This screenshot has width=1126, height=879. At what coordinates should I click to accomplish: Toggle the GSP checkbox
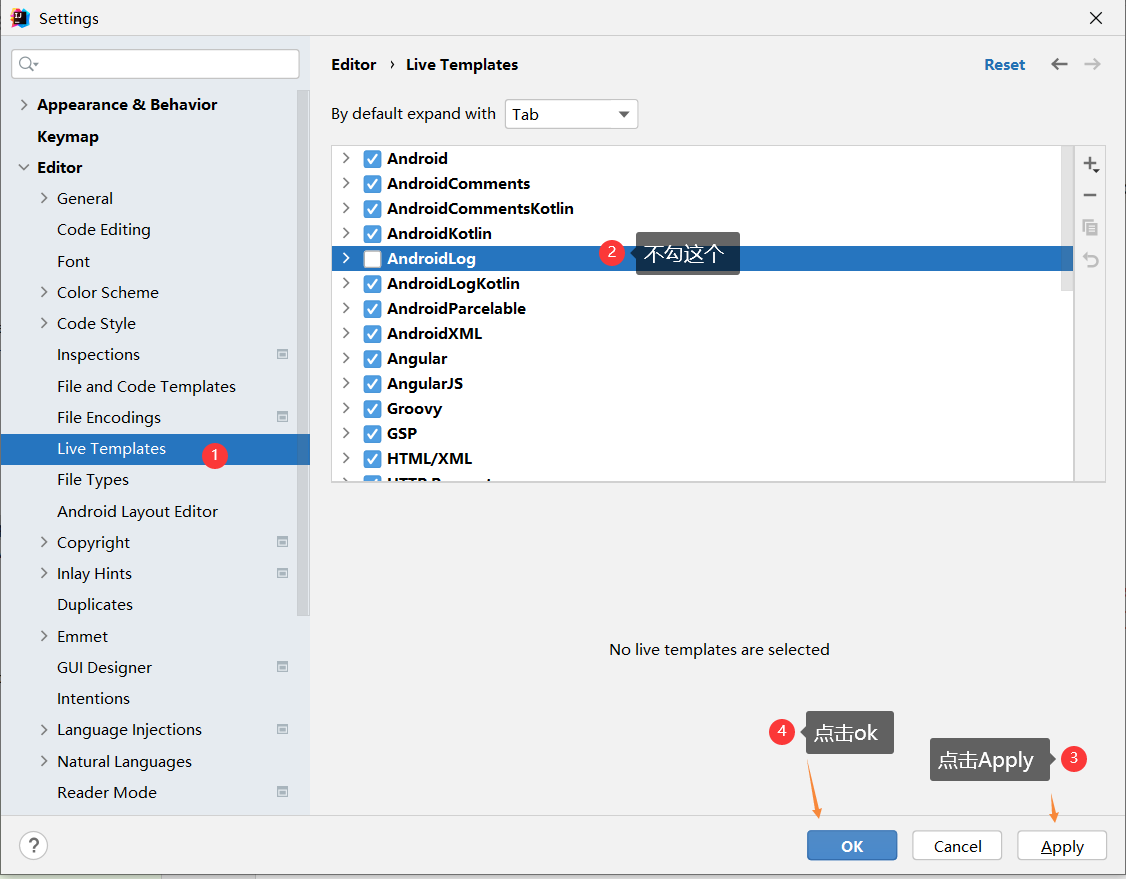click(372, 434)
